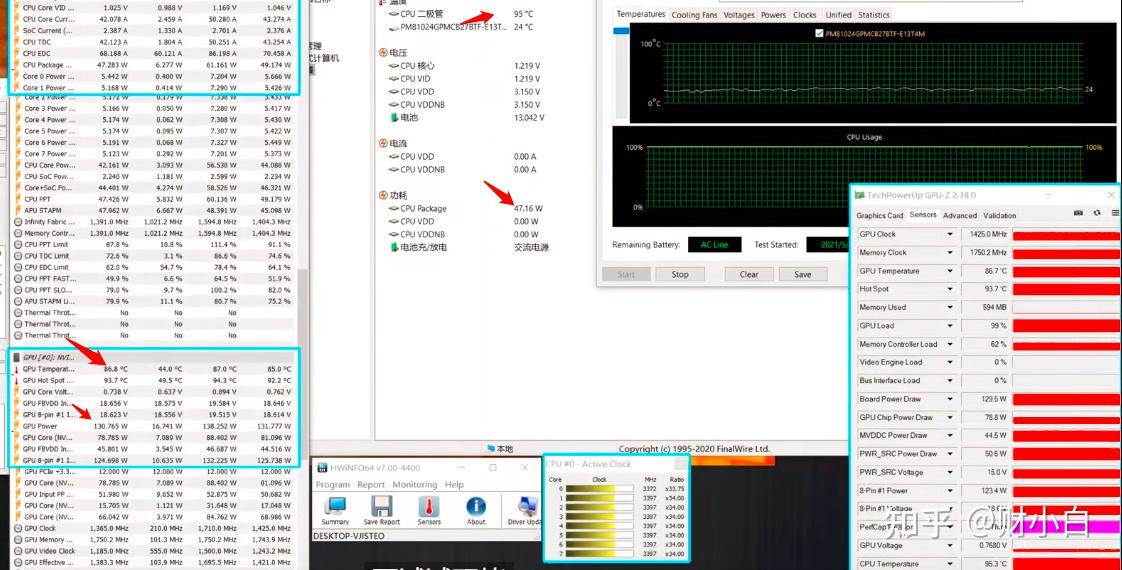The height and width of the screenshot is (570, 1122).
Task: Switch to the Clocks tab
Action: tap(804, 15)
